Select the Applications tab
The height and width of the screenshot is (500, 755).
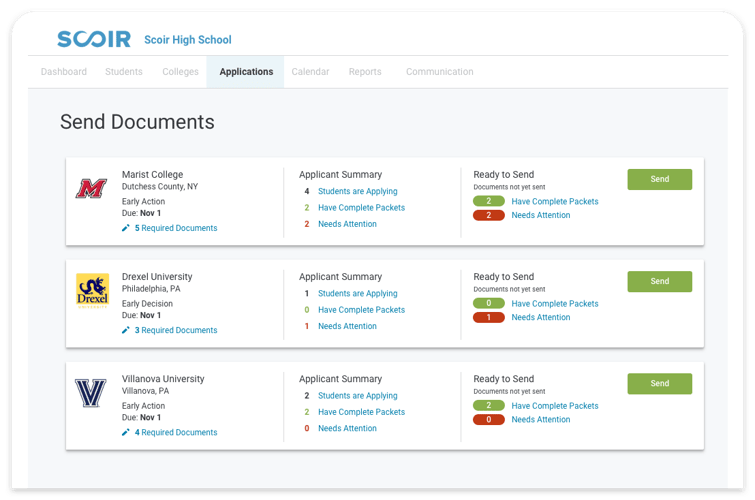click(246, 72)
